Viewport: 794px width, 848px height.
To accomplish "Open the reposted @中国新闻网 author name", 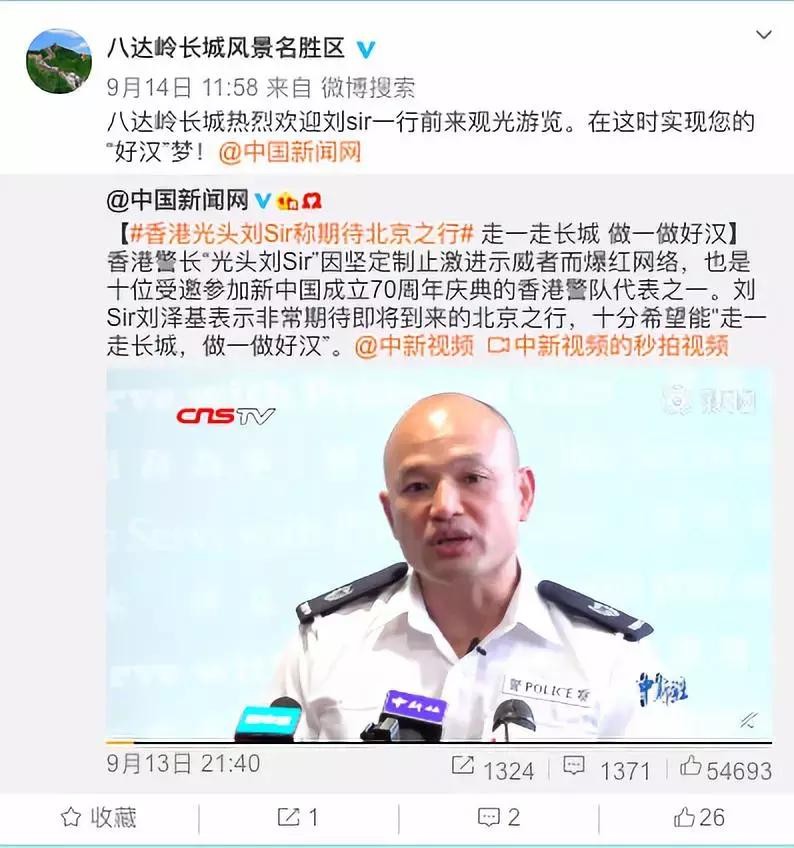I will [177, 201].
